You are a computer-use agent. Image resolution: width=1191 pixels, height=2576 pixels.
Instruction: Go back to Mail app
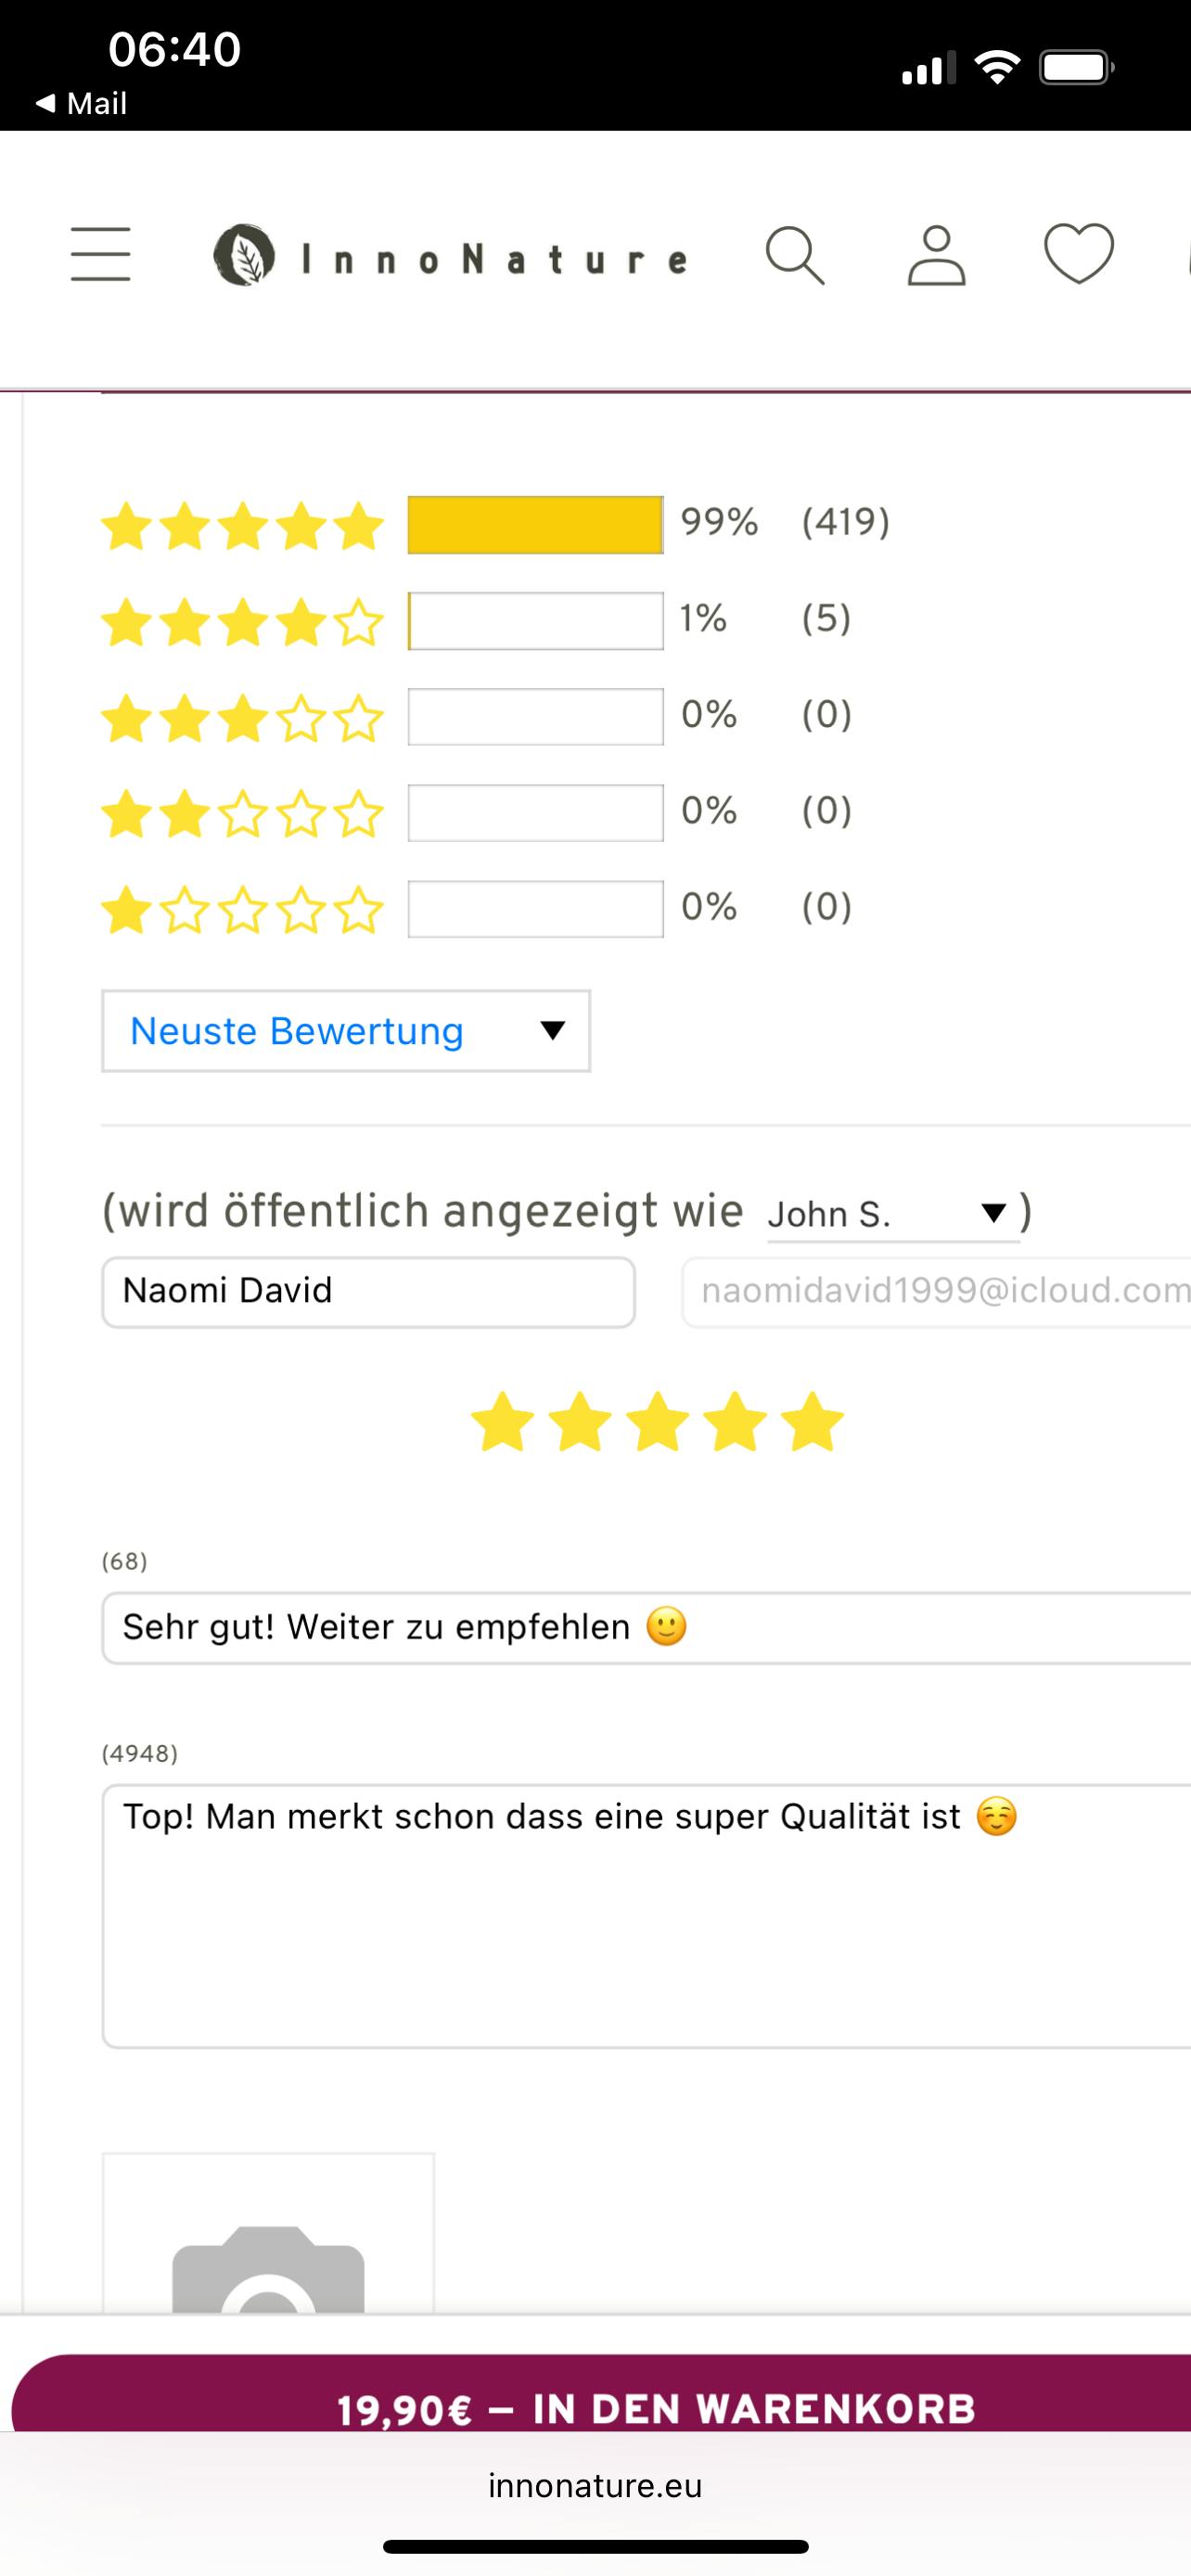click(82, 104)
